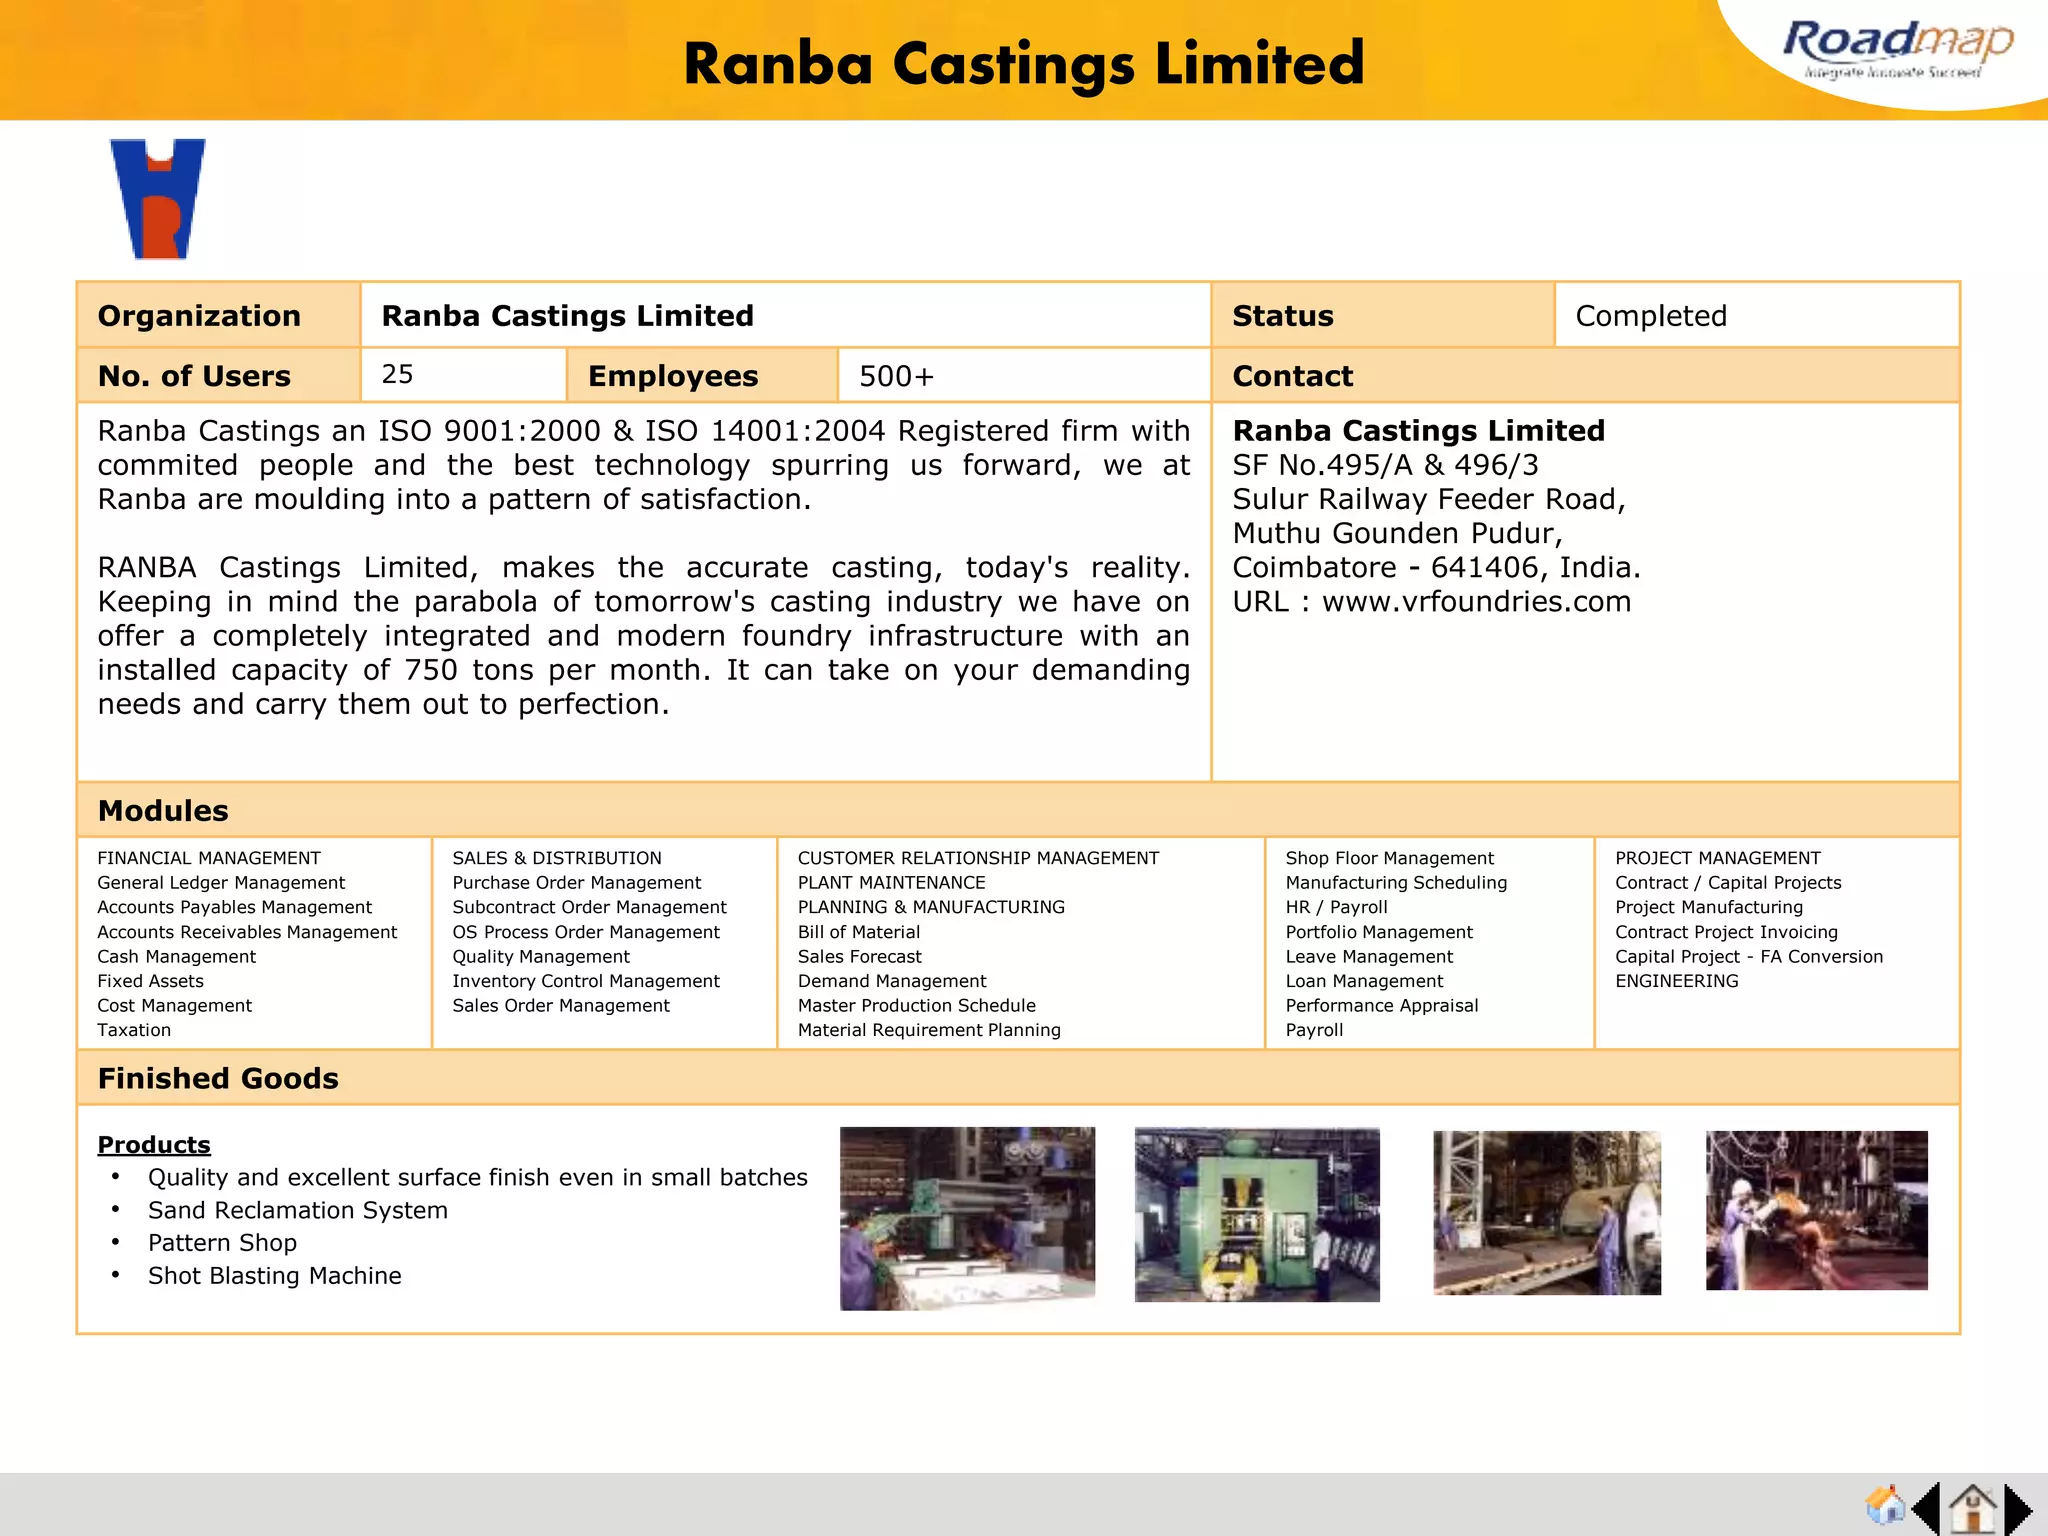Select Shot Blasting Machine bullet
Image resolution: width=2048 pixels, height=1536 pixels.
[x=275, y=1275]
